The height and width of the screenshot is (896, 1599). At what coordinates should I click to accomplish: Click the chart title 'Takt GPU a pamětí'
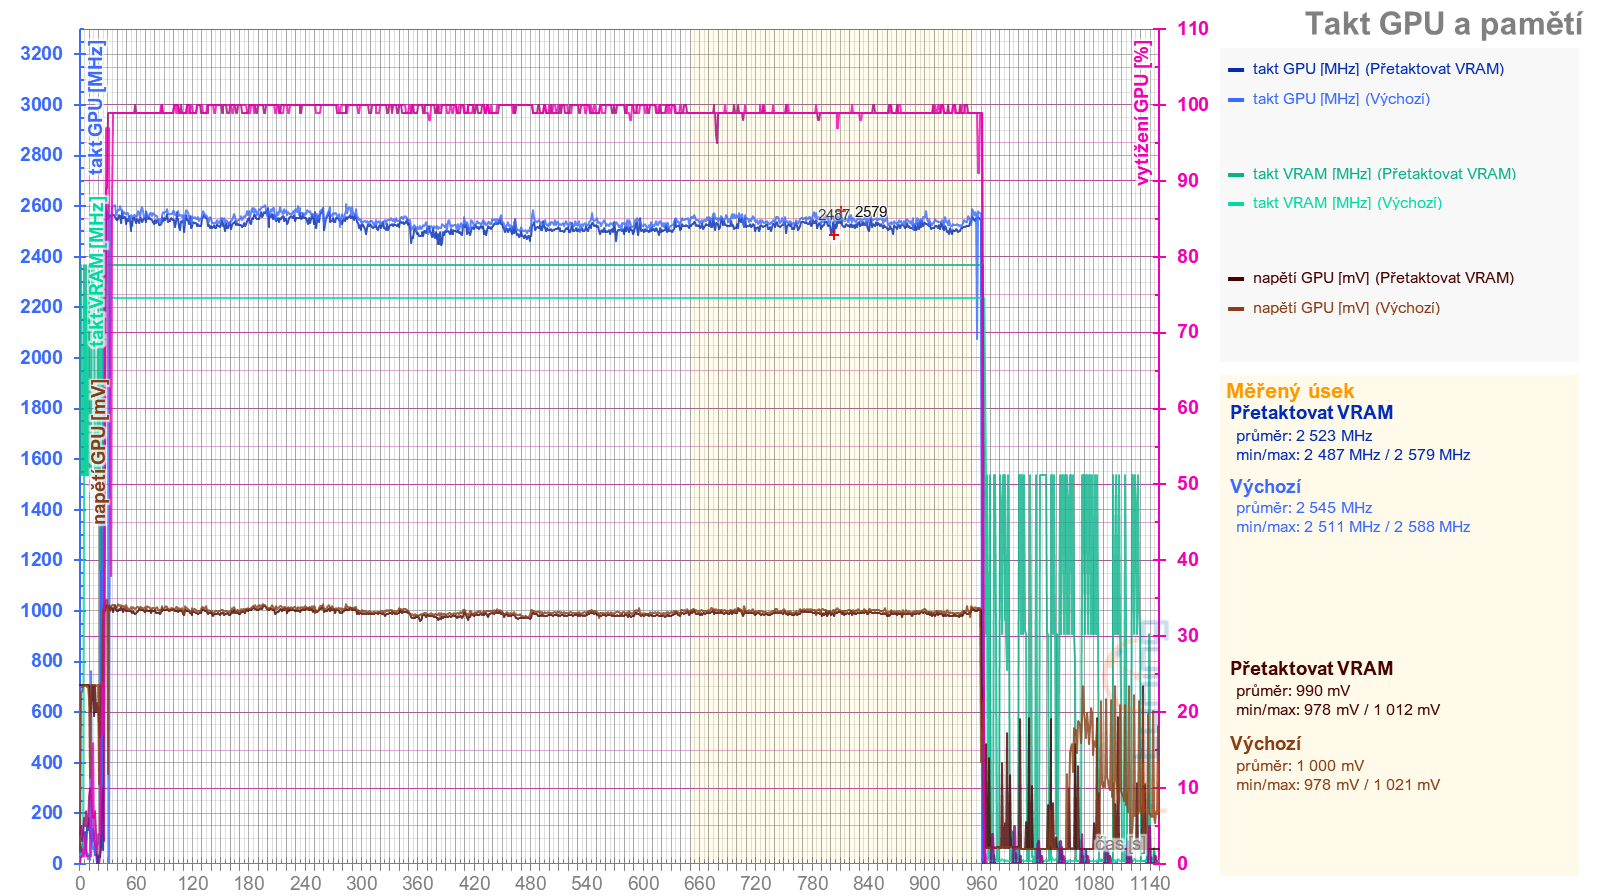tap(1443, 24)
